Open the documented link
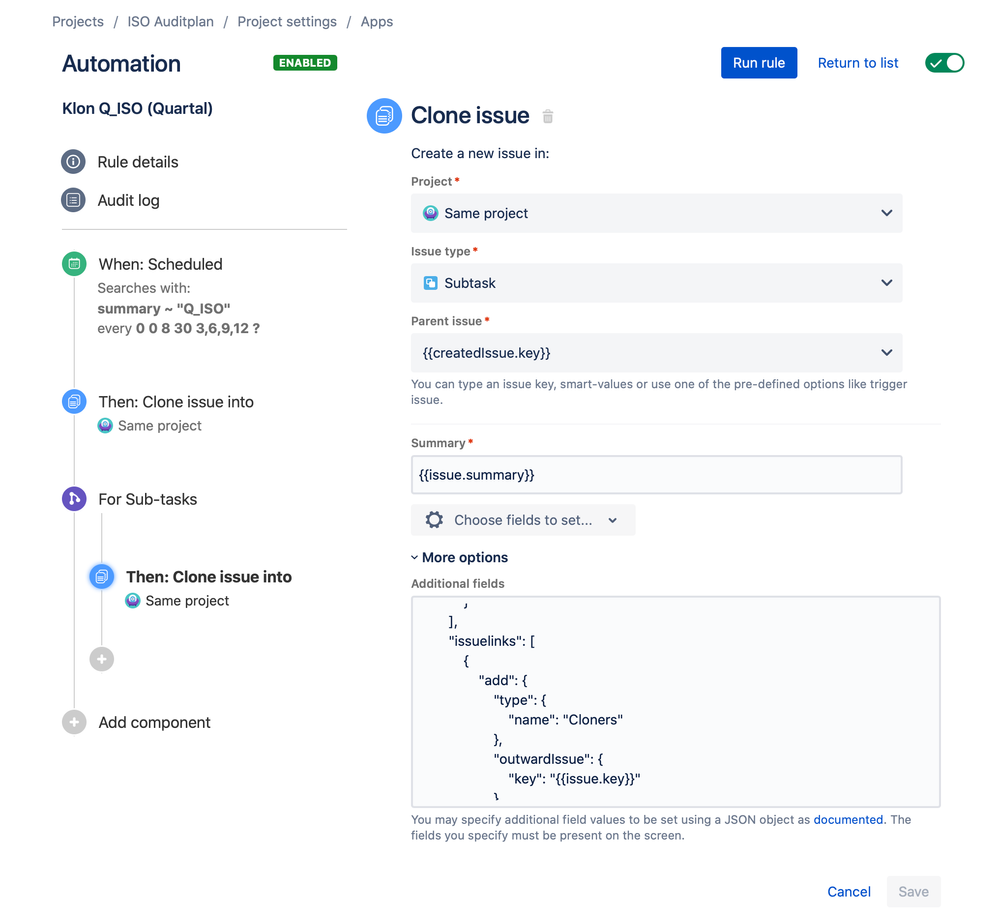The height and width of the screenshot is (917, 999). coord(848,820)
